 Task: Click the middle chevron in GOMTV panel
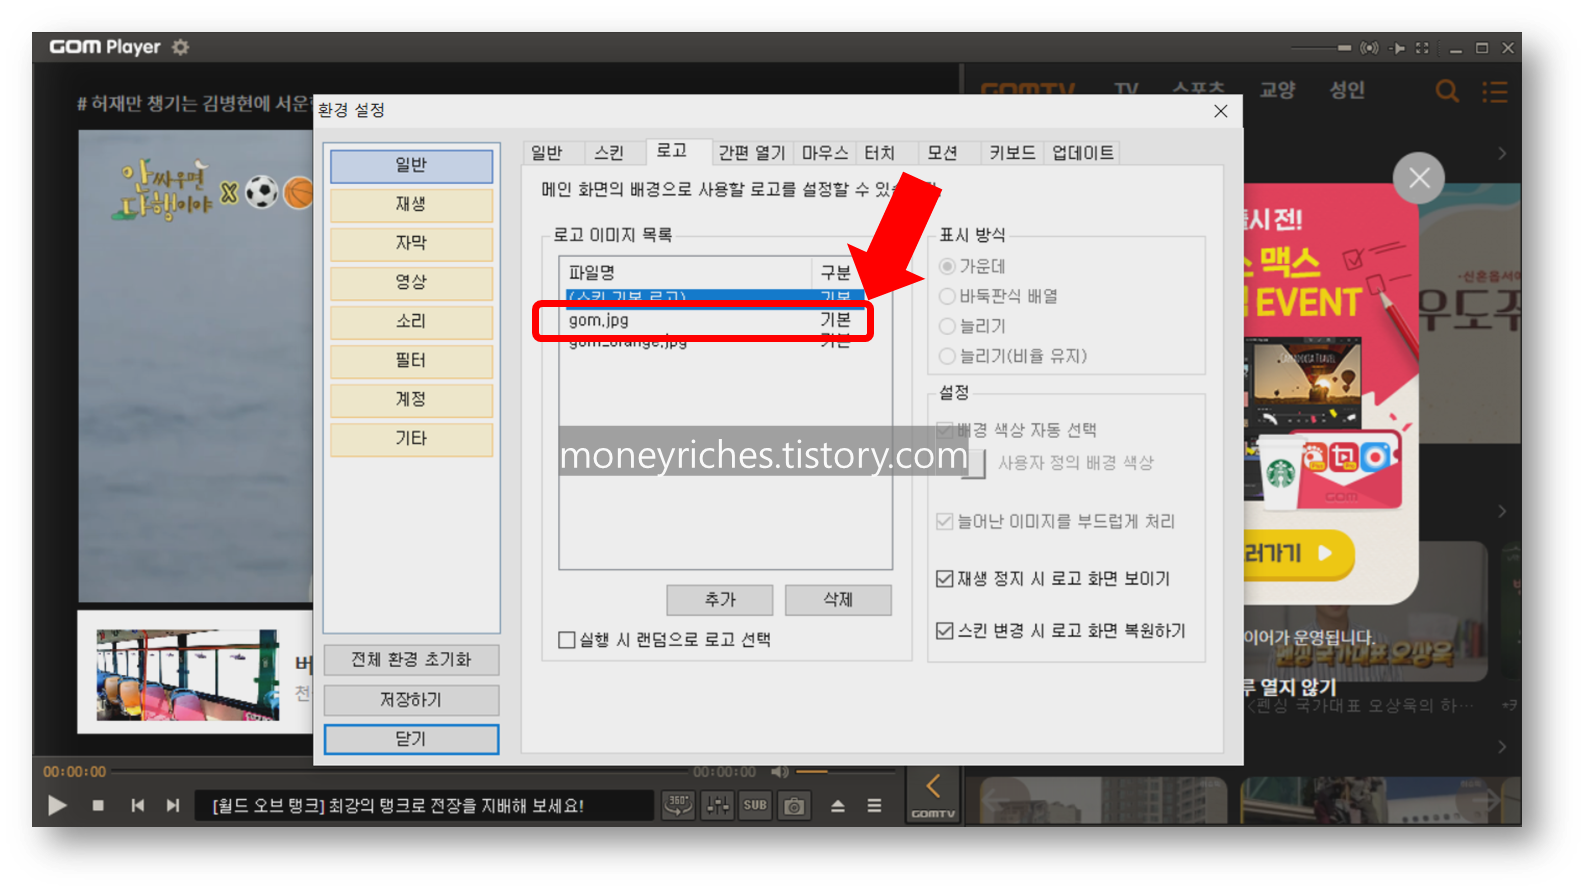(1502, 511)
